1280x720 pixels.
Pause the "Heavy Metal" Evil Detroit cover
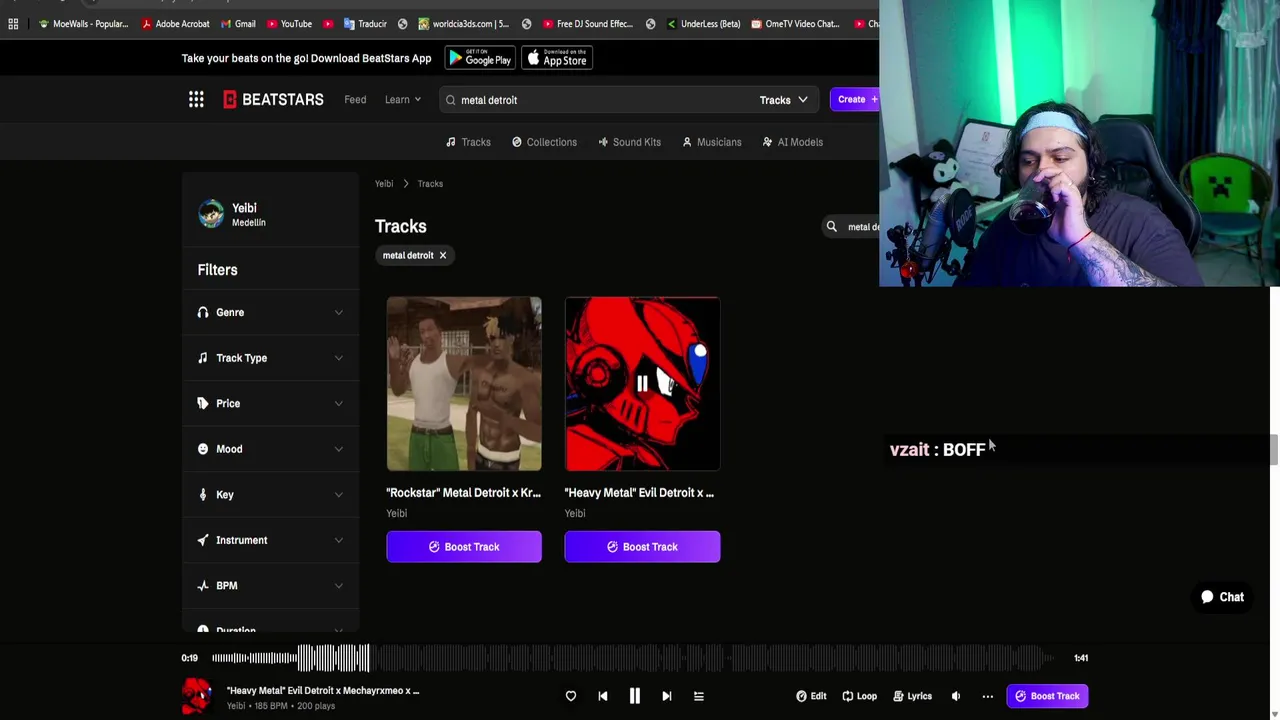point(642,383)
